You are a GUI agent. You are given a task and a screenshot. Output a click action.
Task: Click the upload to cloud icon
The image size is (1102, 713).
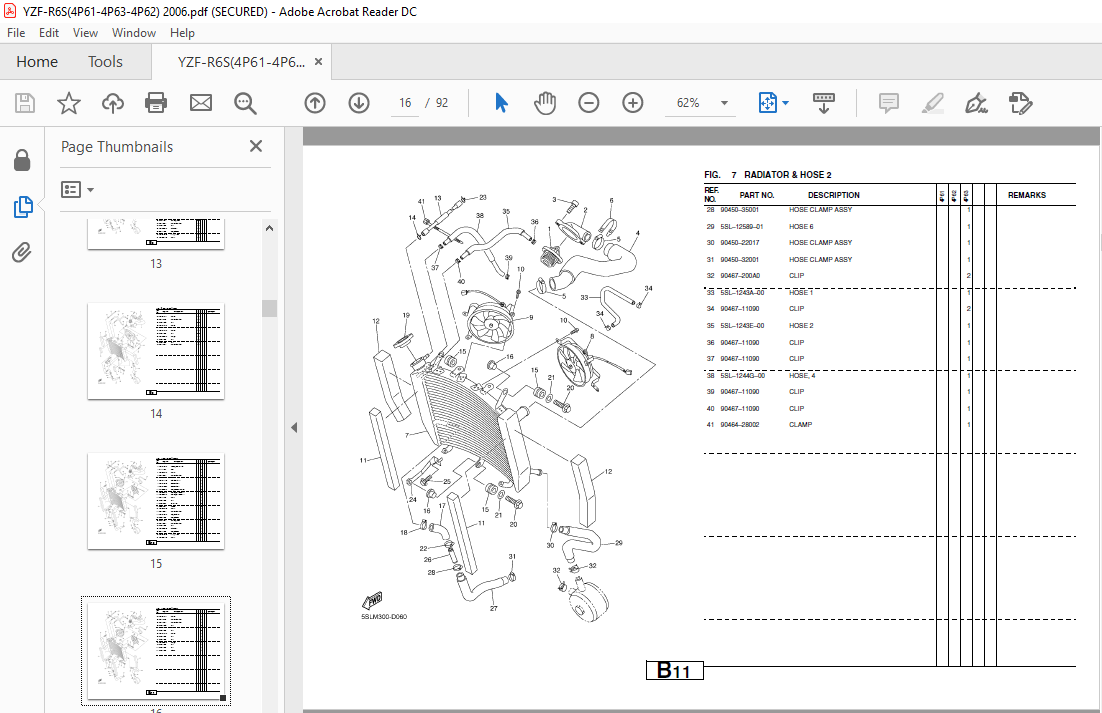(112, 103)
